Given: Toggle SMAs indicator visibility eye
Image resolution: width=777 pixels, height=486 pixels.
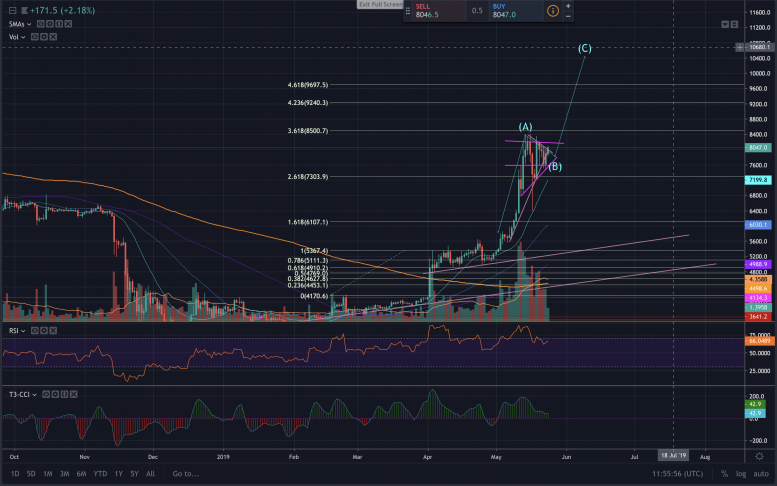Looking at the screenshot, I should tap(41, 24).
